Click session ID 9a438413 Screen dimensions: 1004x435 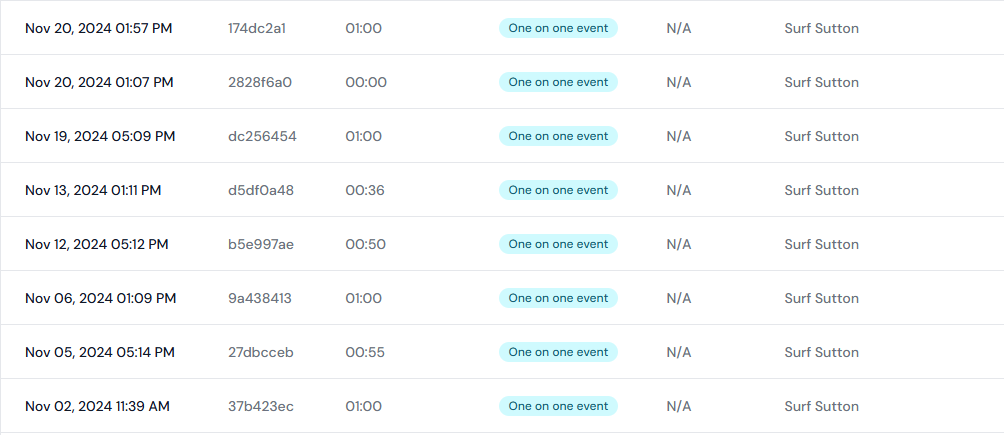pos(260,298)
